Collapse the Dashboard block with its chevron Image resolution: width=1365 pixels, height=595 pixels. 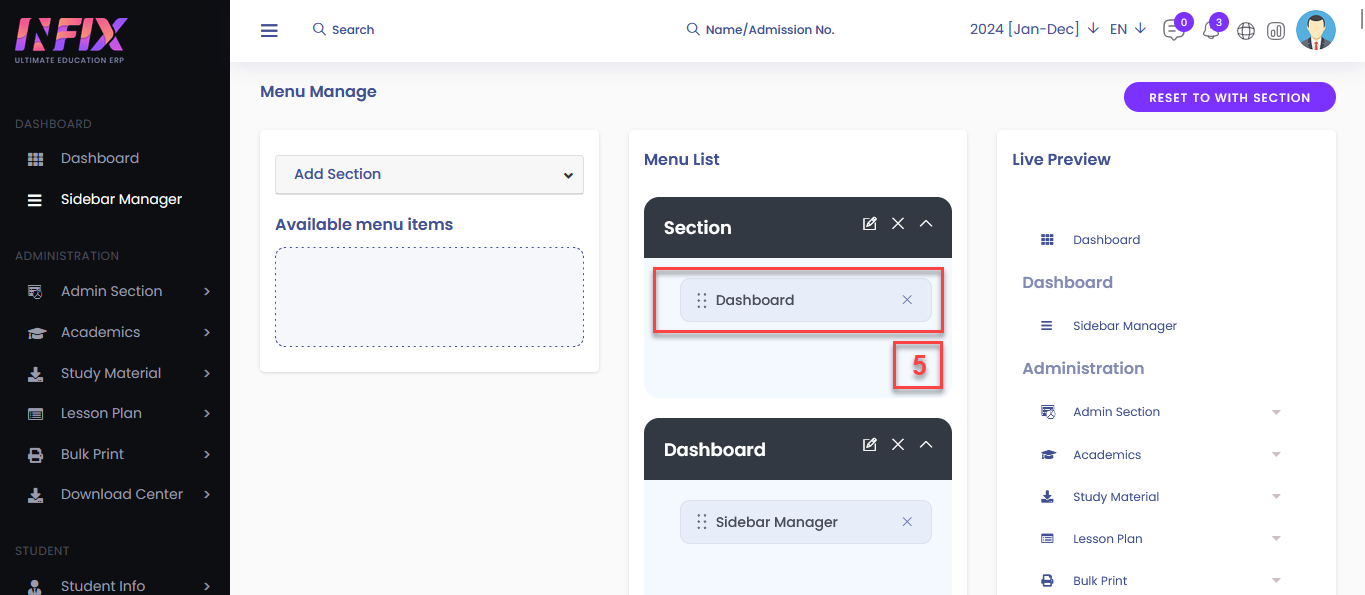926,444
